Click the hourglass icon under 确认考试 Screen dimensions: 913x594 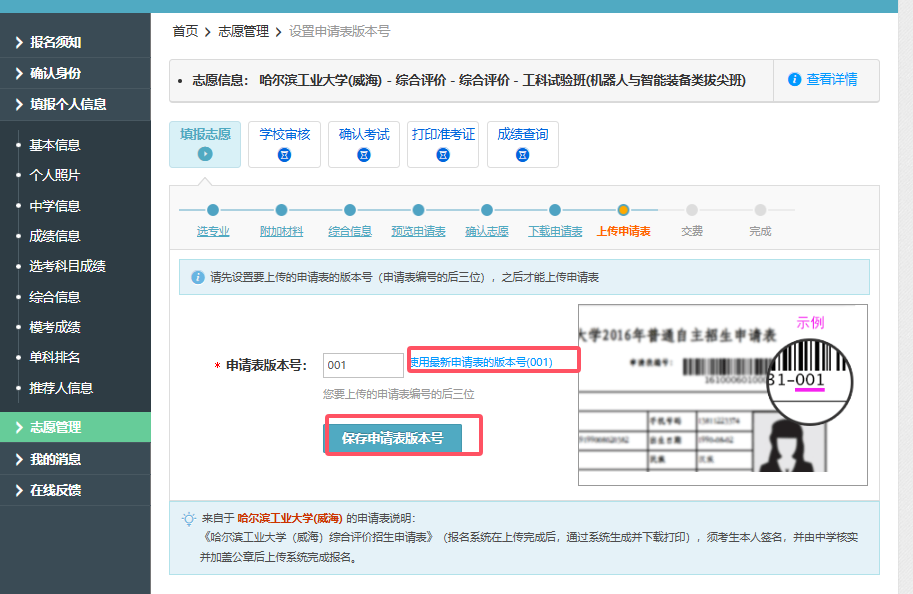pos(364,154)
